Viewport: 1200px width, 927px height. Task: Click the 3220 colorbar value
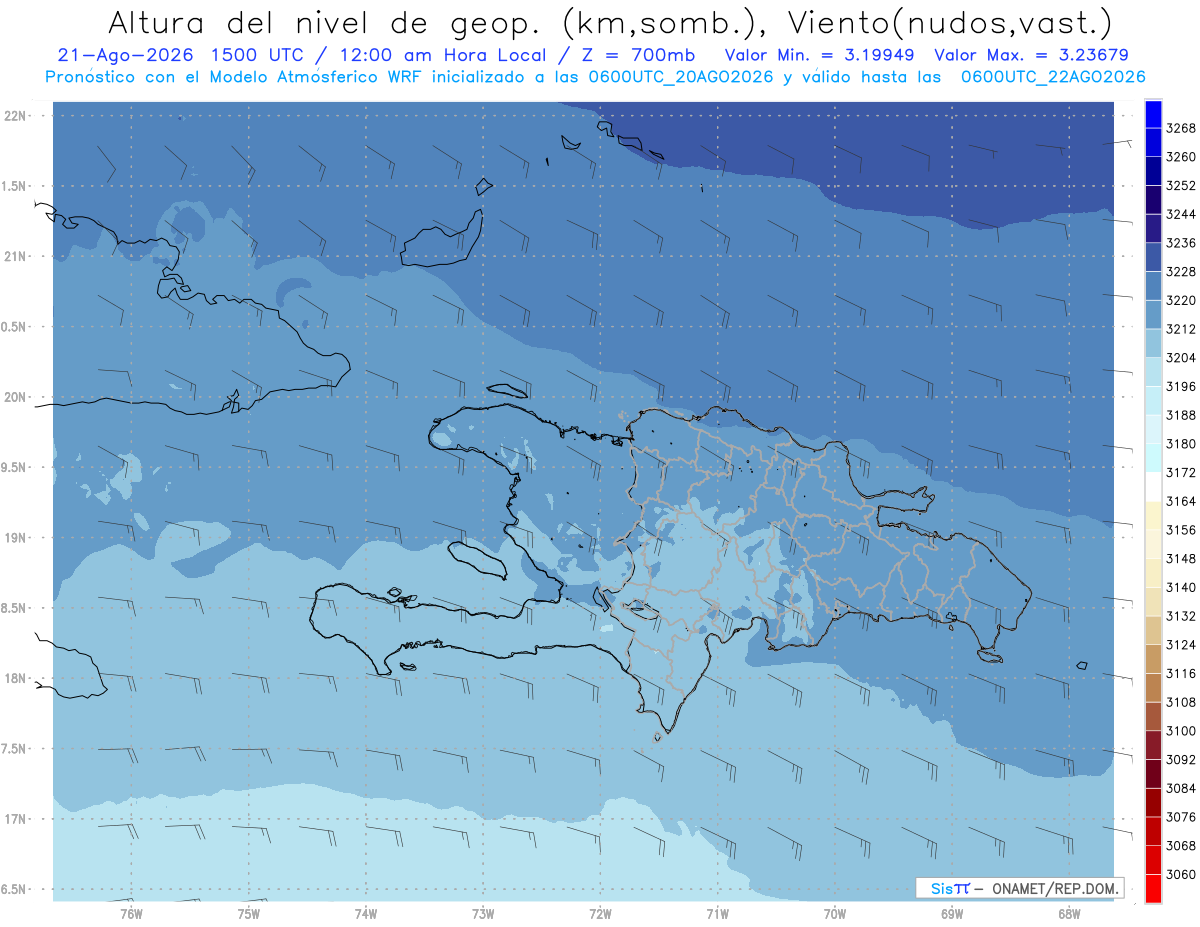coord(1181,300)
